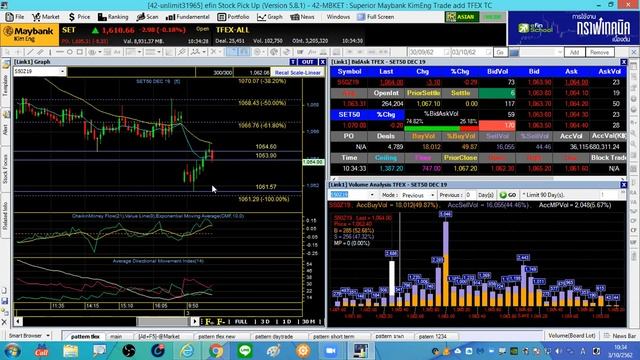Select the rectangle drawing tool
This screenshot has height=360, width=640.
click(80, 52)
